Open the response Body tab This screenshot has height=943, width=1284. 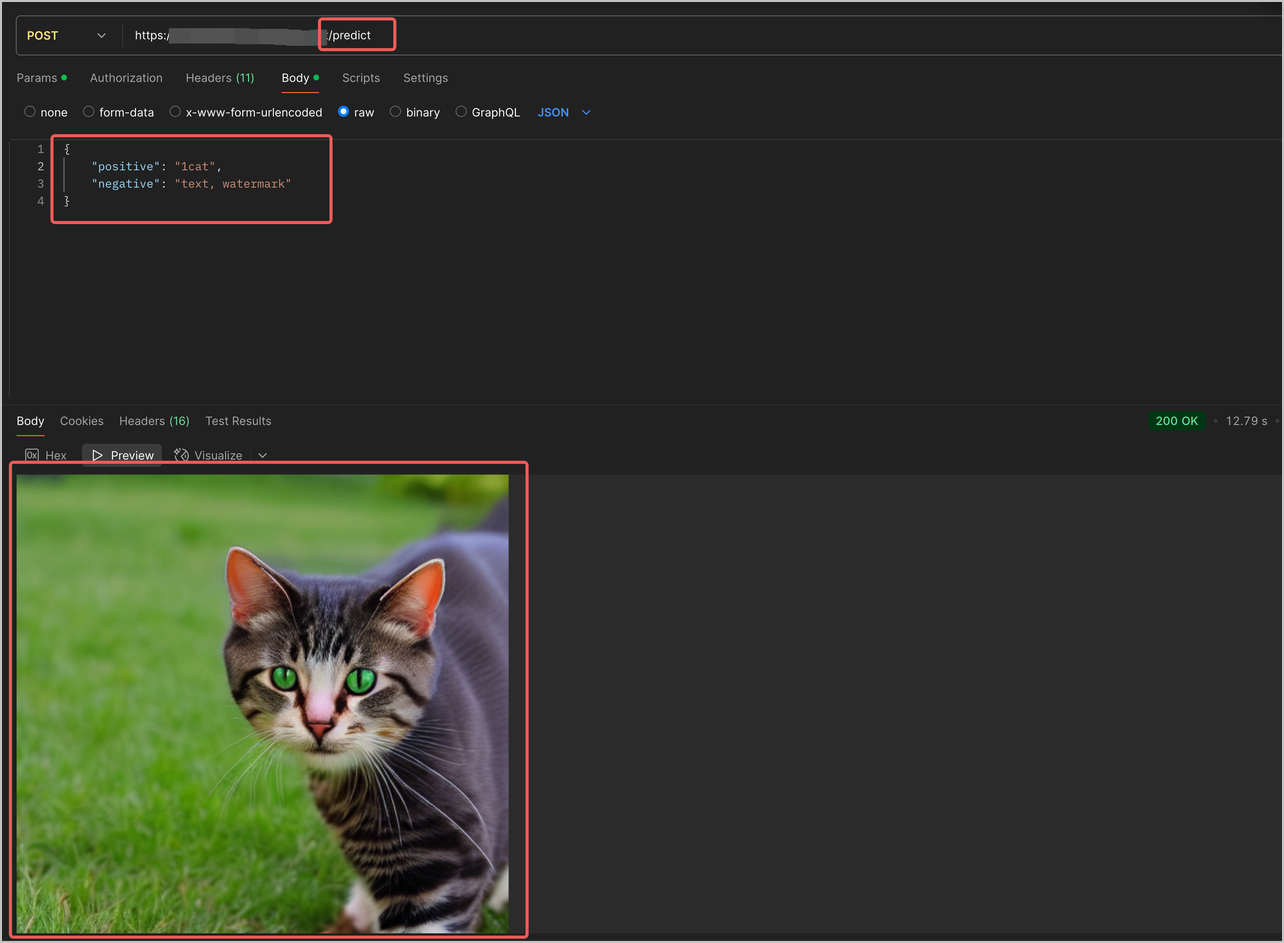coord(30,421)
